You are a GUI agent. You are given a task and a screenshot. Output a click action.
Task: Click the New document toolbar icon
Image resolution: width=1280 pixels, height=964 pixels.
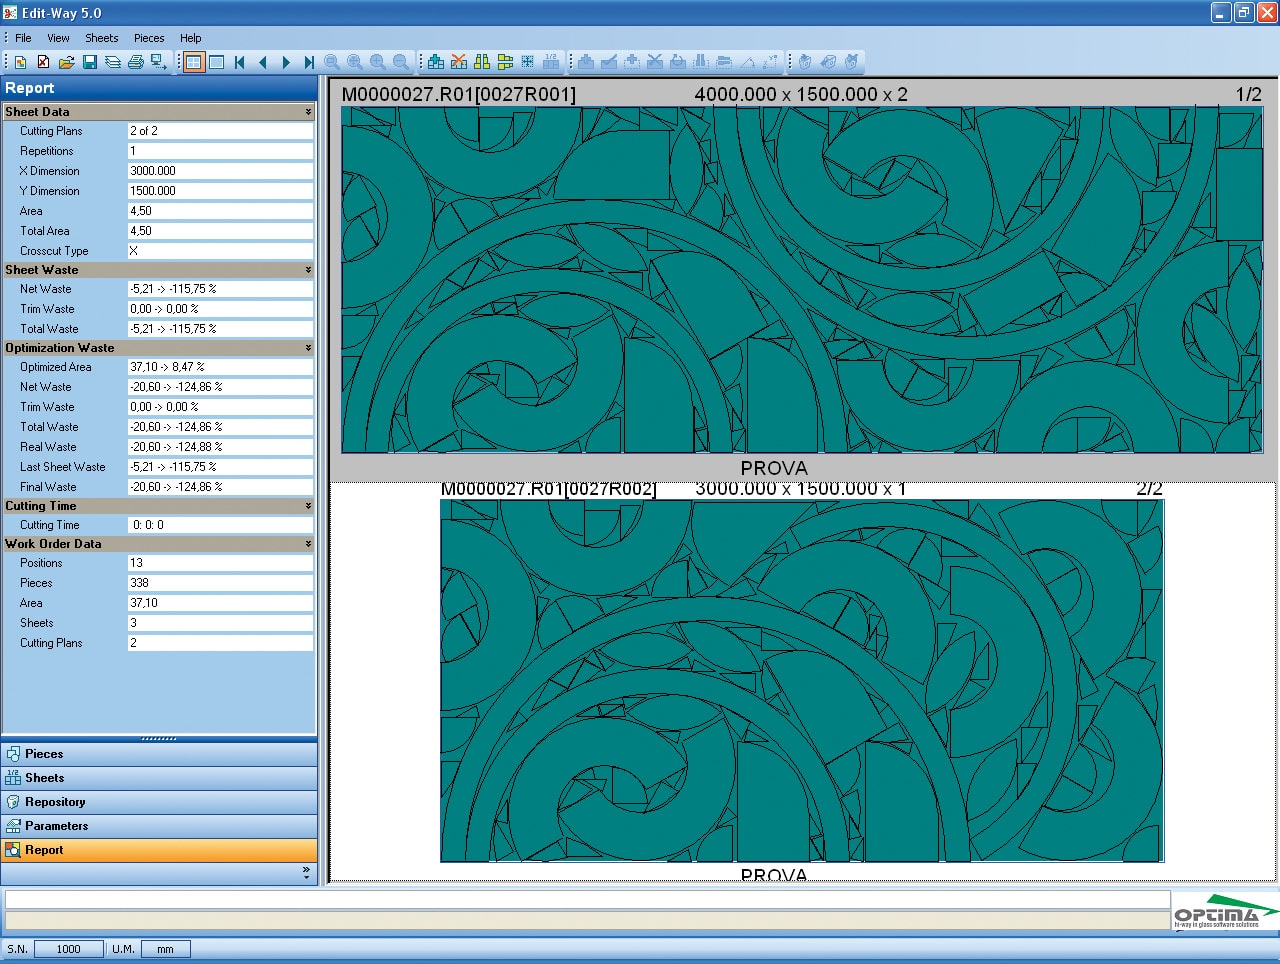[20, 62]
